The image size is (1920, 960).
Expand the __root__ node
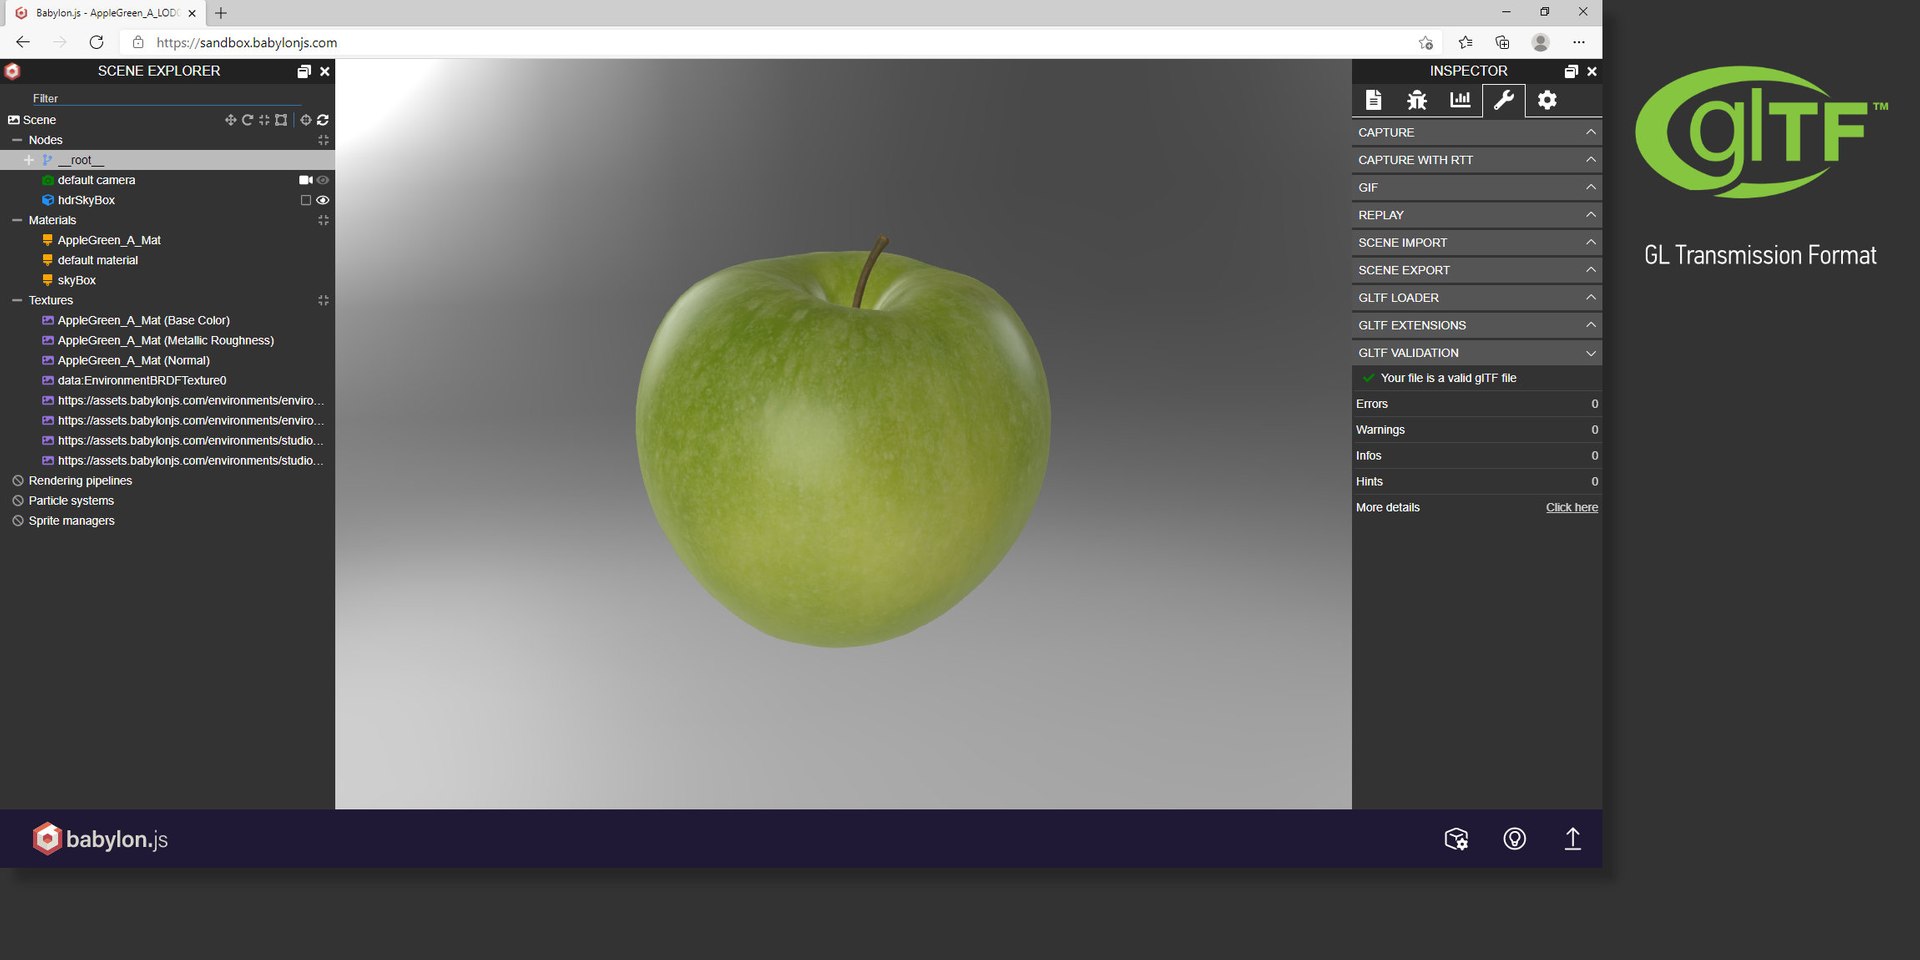click(29, 160)
